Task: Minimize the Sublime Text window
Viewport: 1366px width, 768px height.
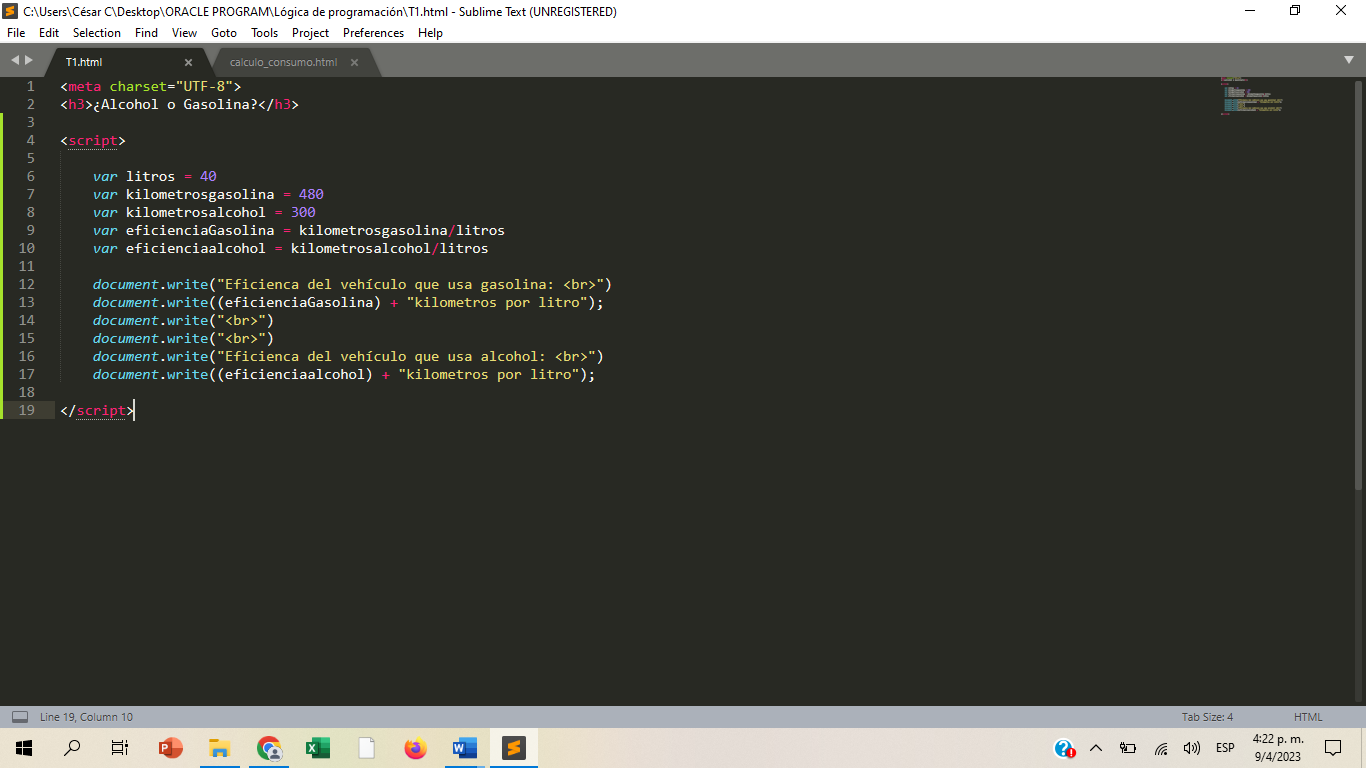Action: pyautogui.click(x=1250, y=11)
